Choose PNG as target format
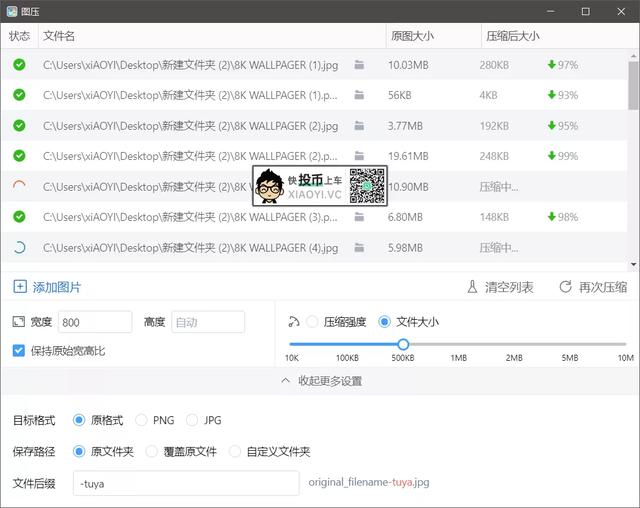 [x=142, y=420]
